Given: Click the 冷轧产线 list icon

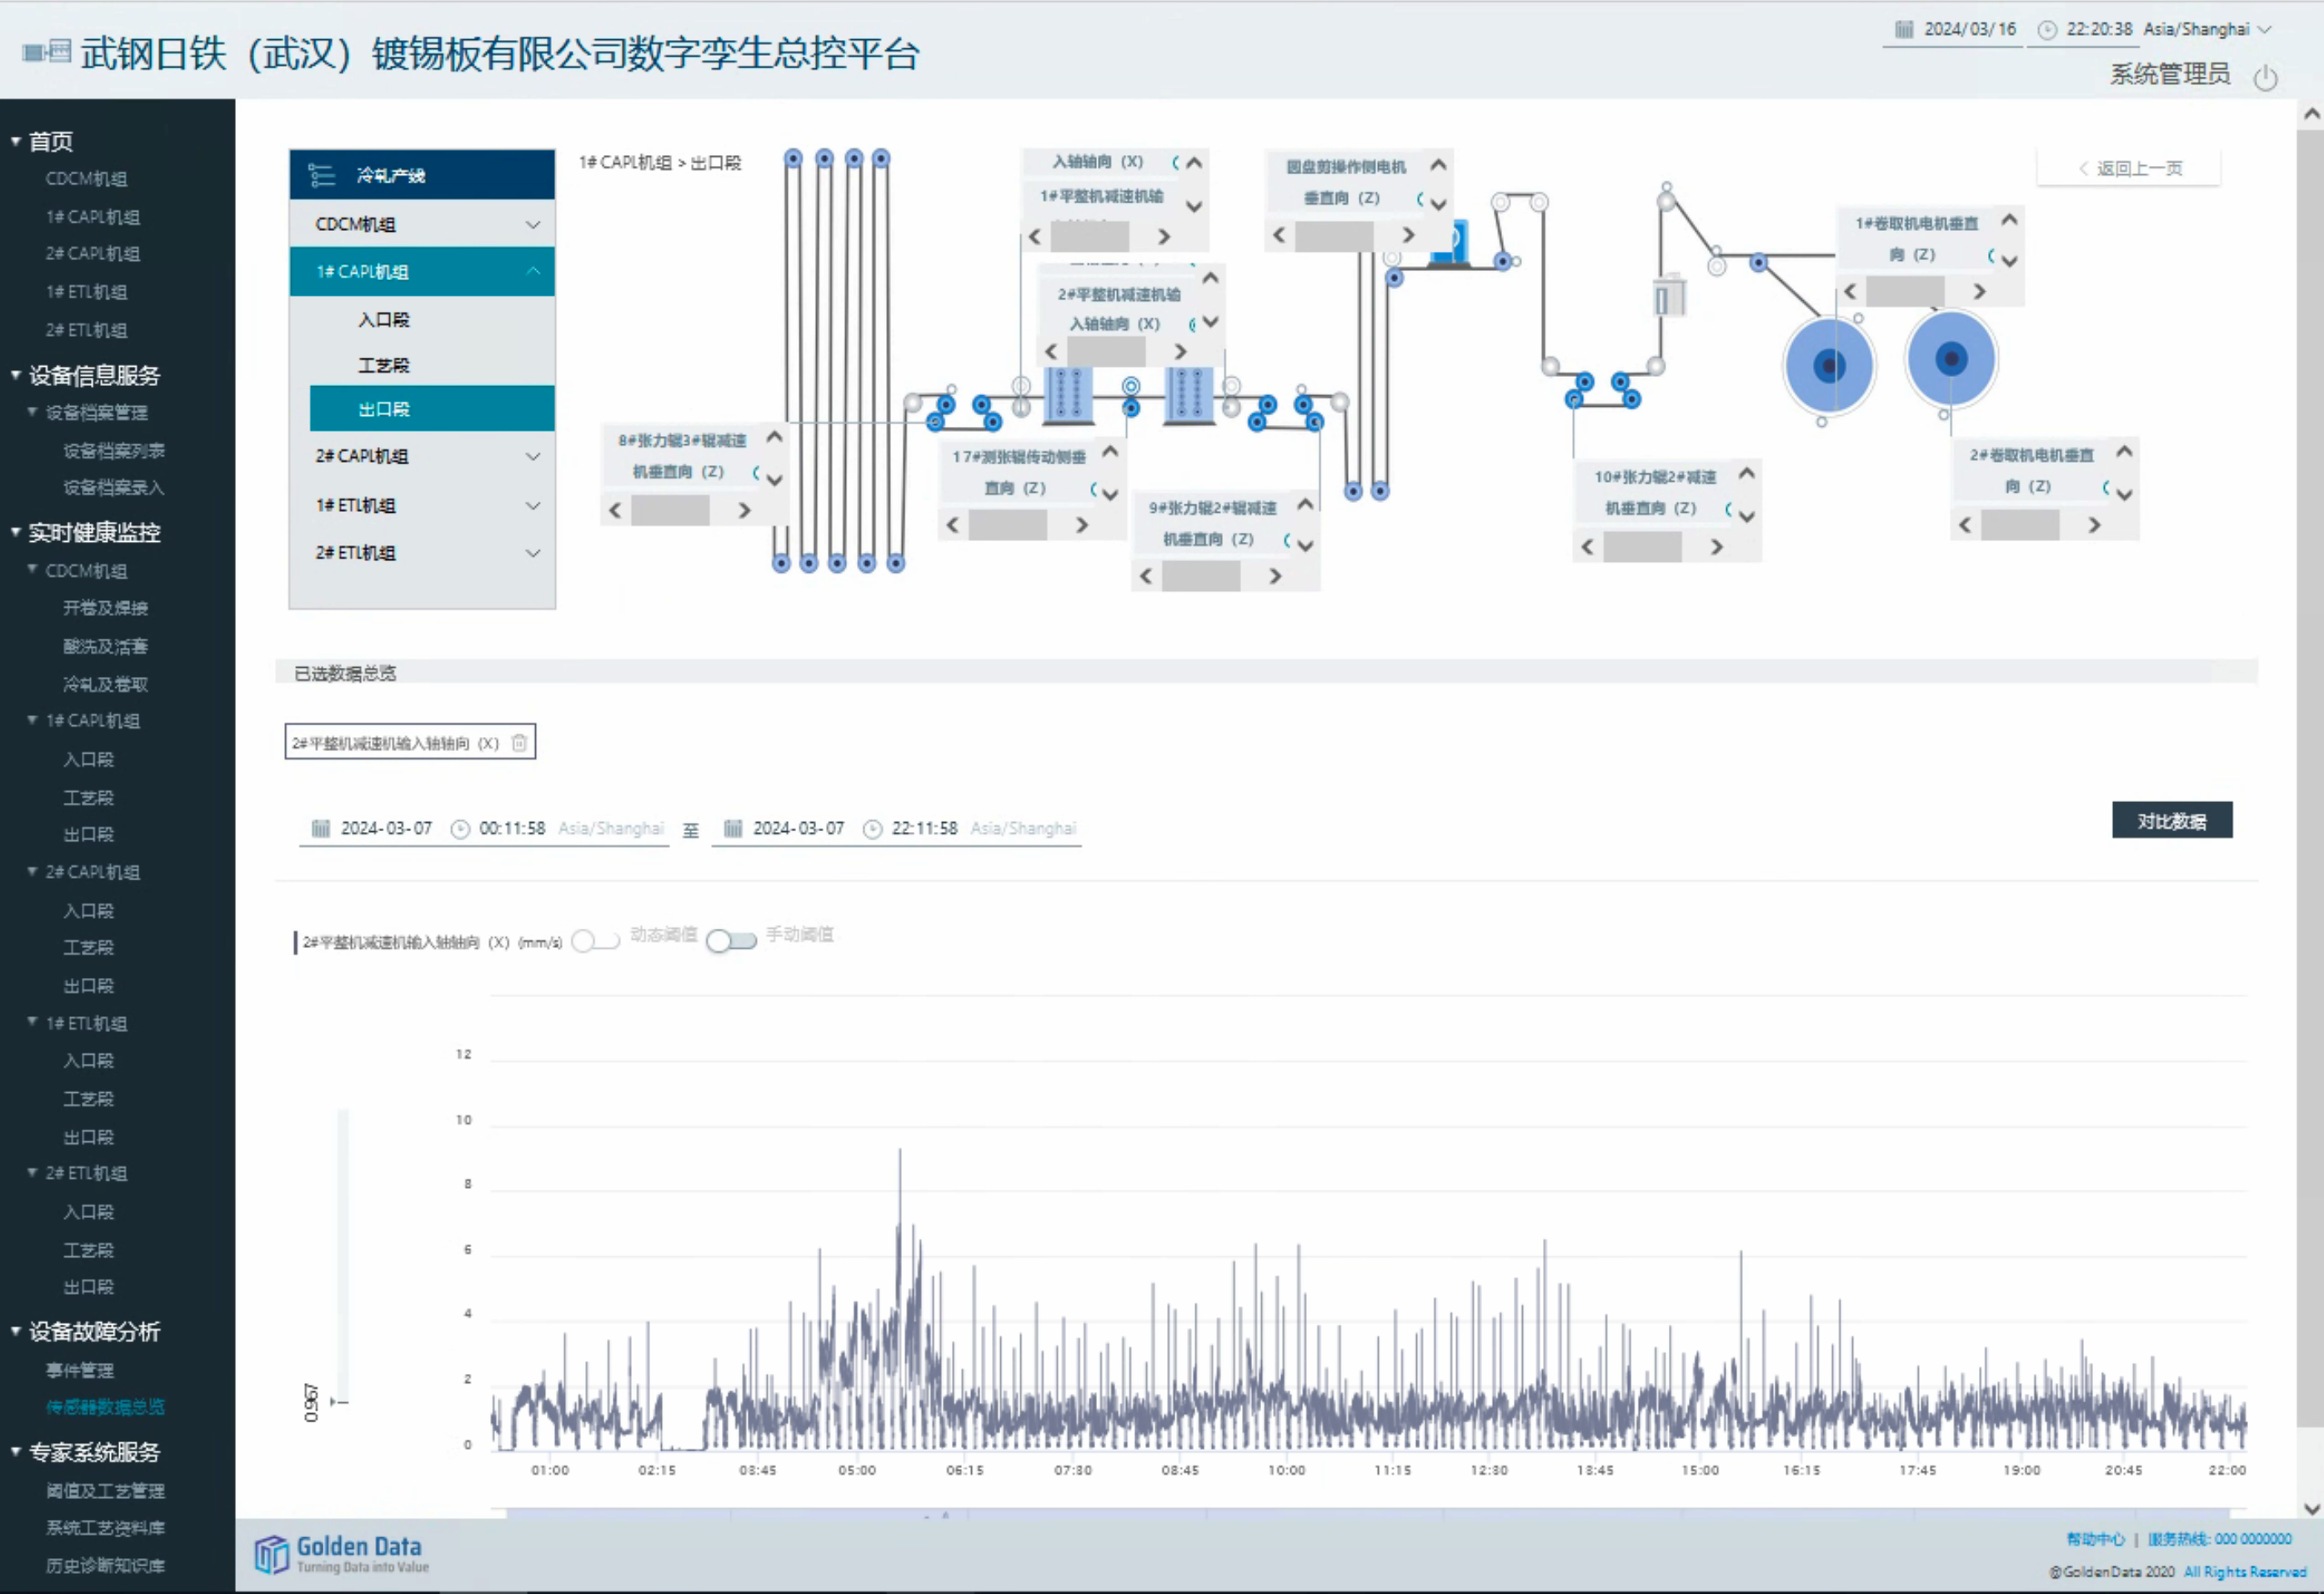Looking at the screenshot, I should [x=321, y=175].
